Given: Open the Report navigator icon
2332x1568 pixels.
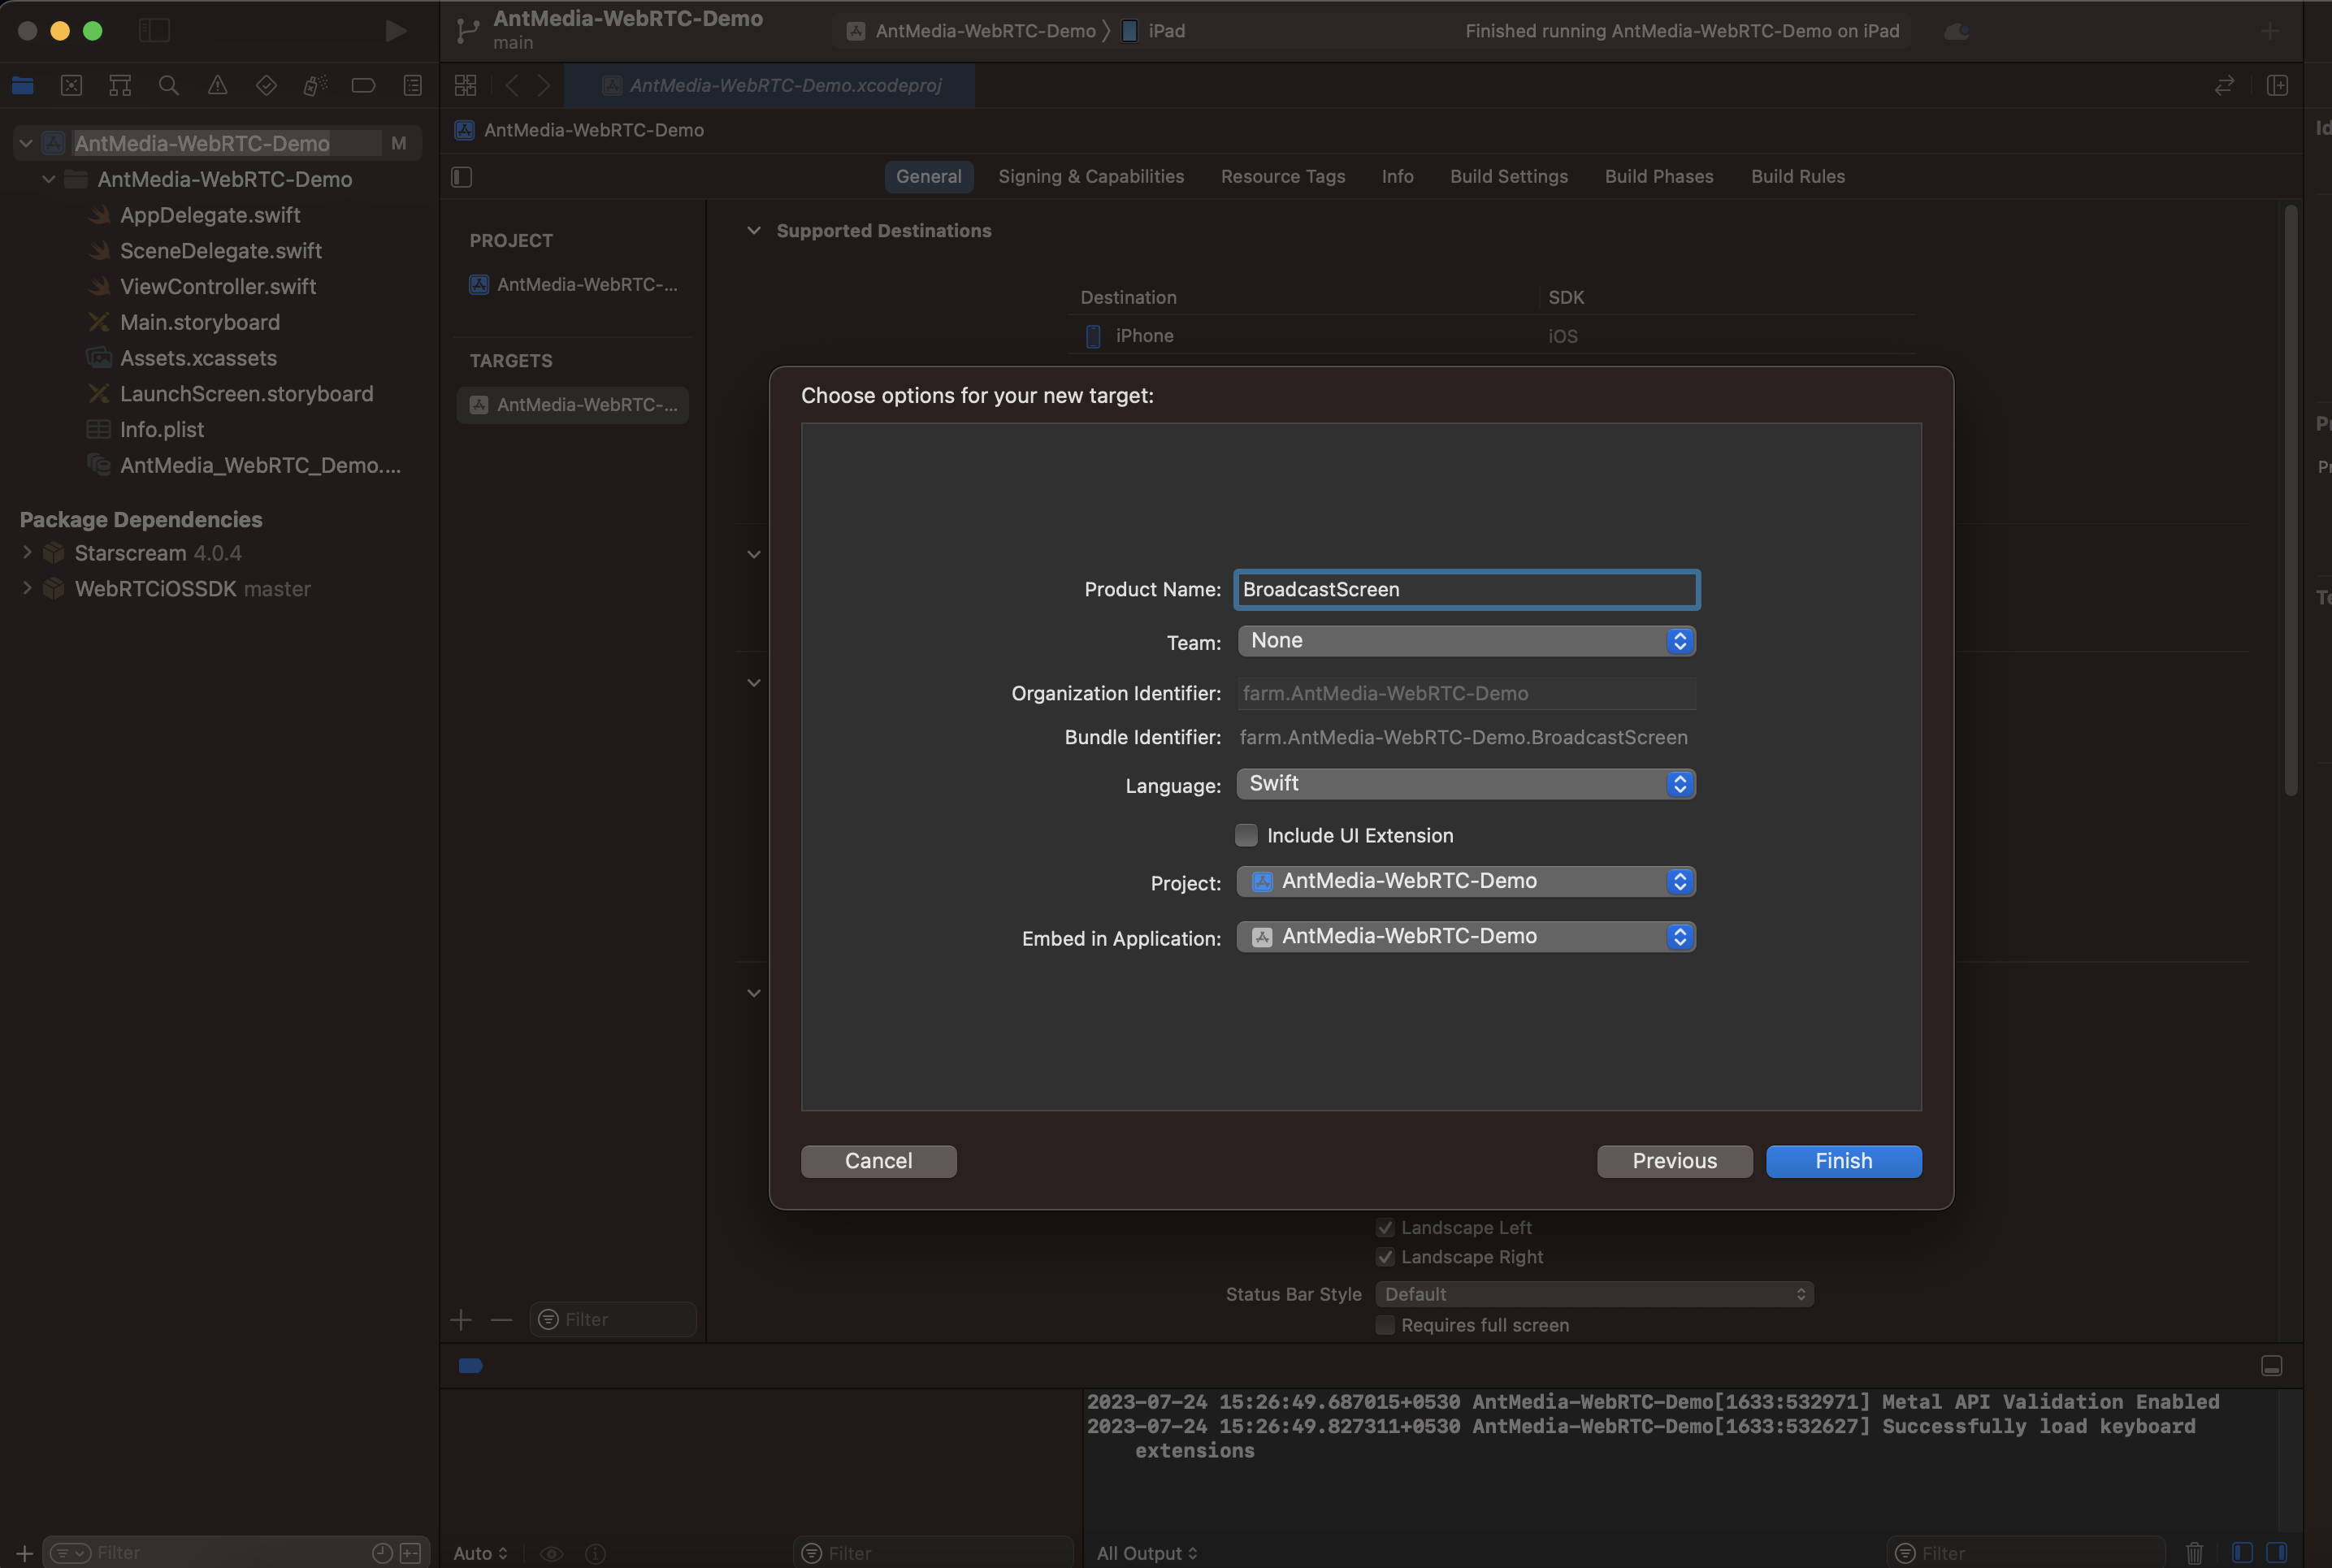Looking at the screenshot, I should click(412, 86).
